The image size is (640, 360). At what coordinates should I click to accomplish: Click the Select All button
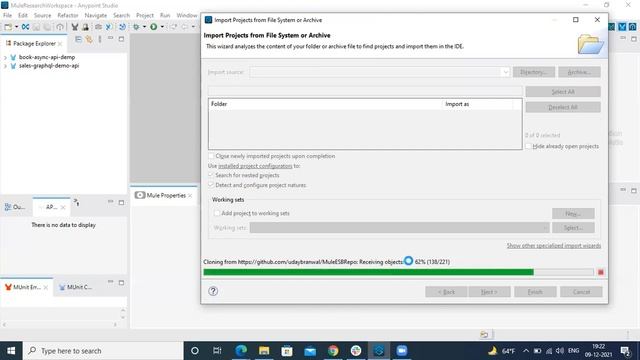[x=563, y=92]
